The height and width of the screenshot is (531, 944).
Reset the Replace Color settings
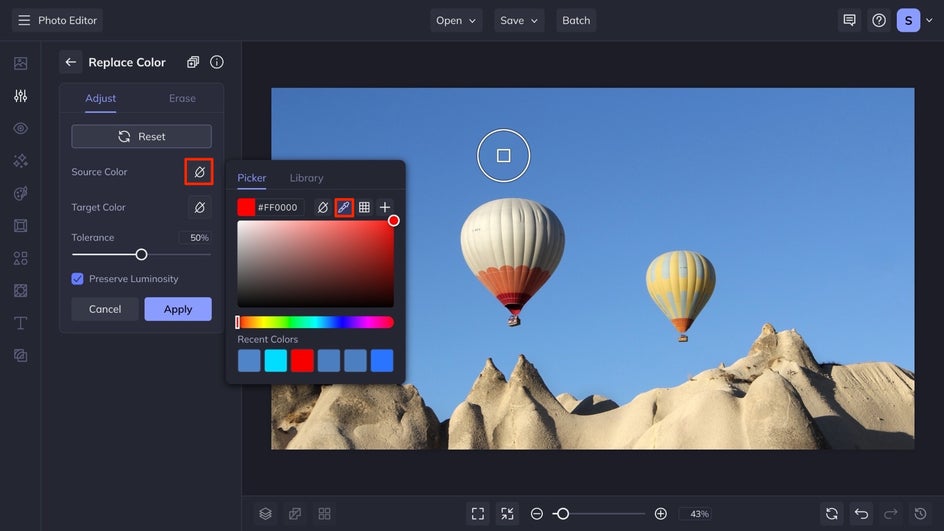coord(141,136)
